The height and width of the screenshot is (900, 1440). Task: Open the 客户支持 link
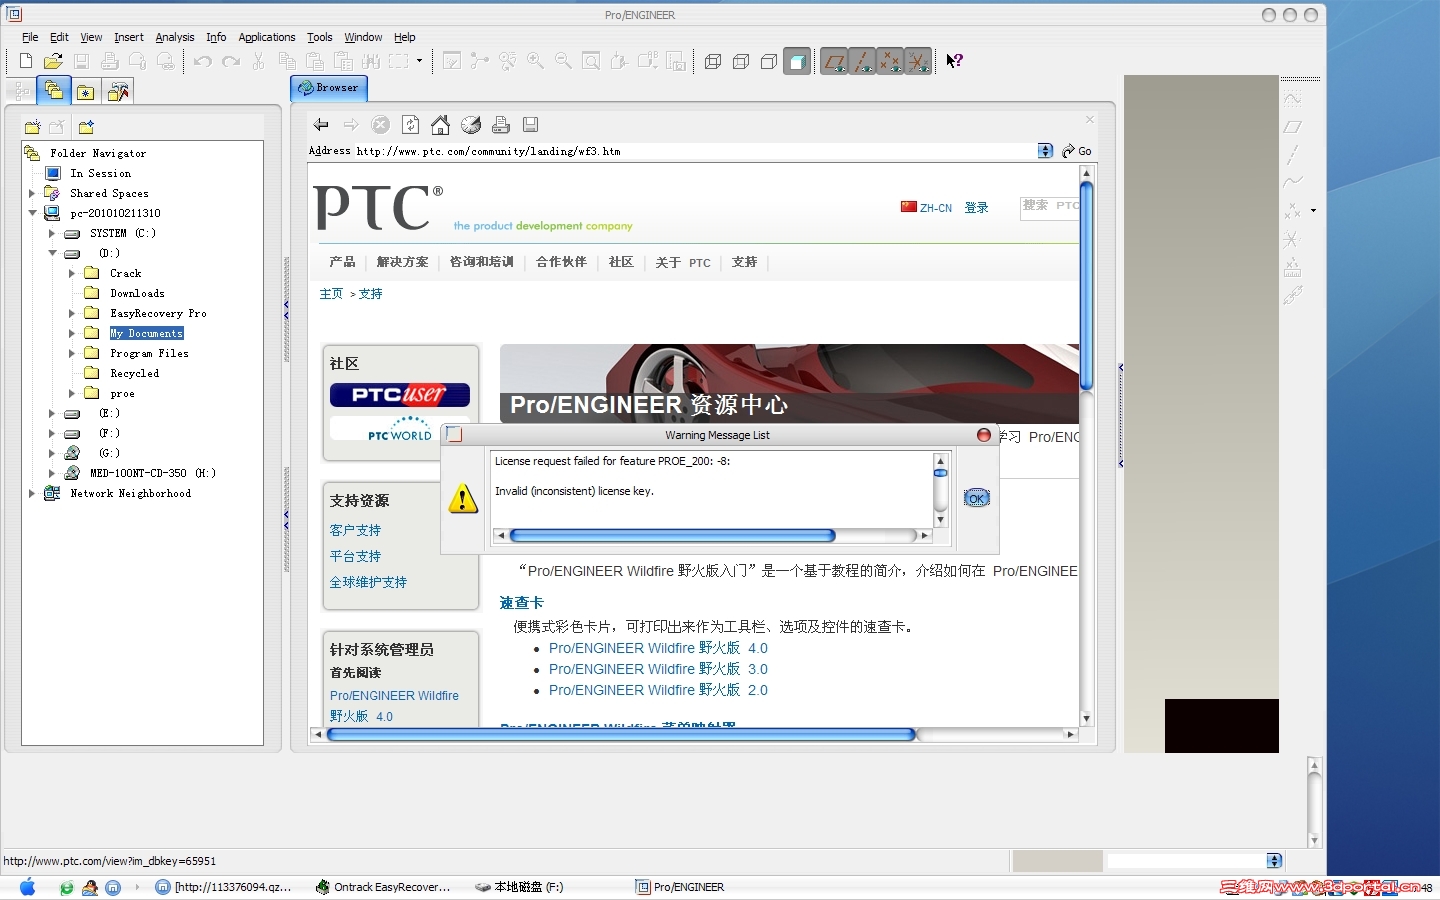[355, 530]
